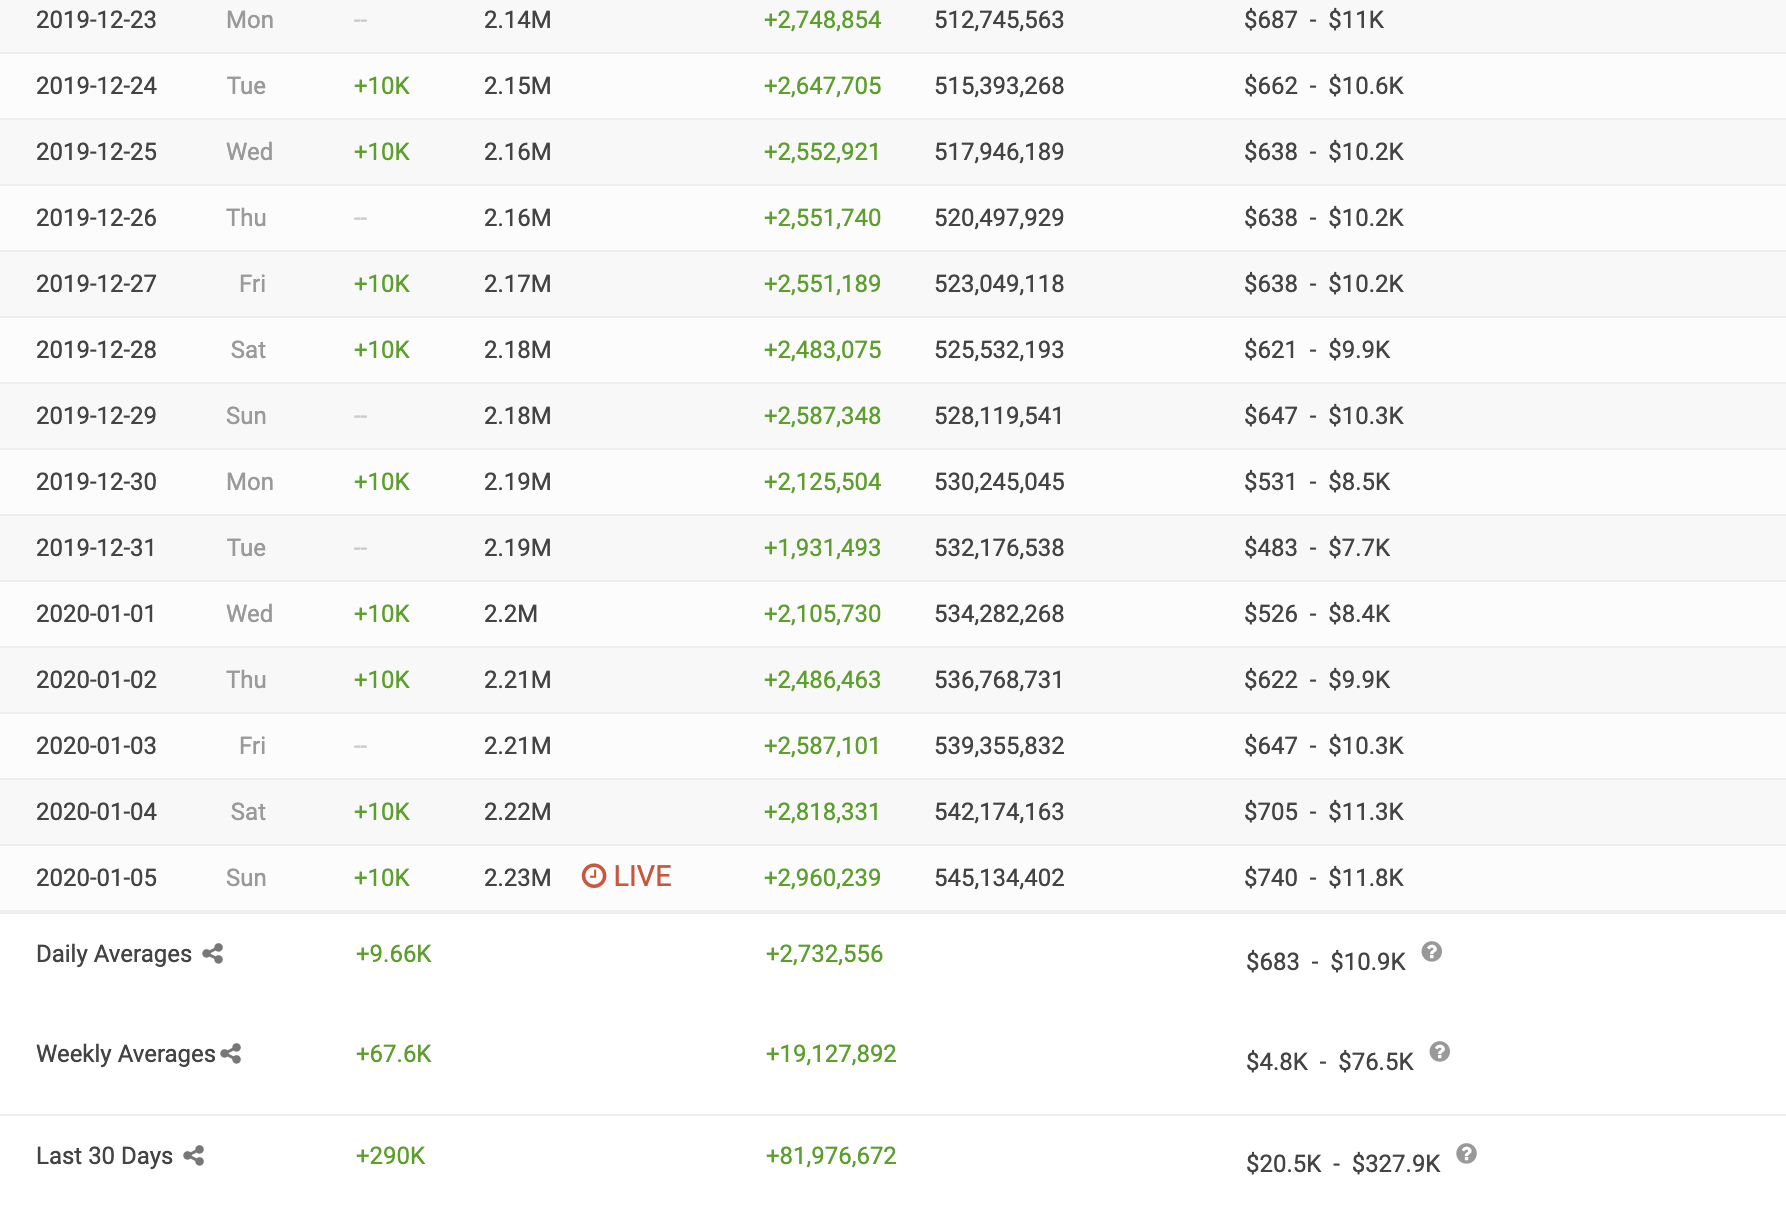Click total views 545,134,402
This screenshot has width=1786, height=1206.
click(999, 878)
